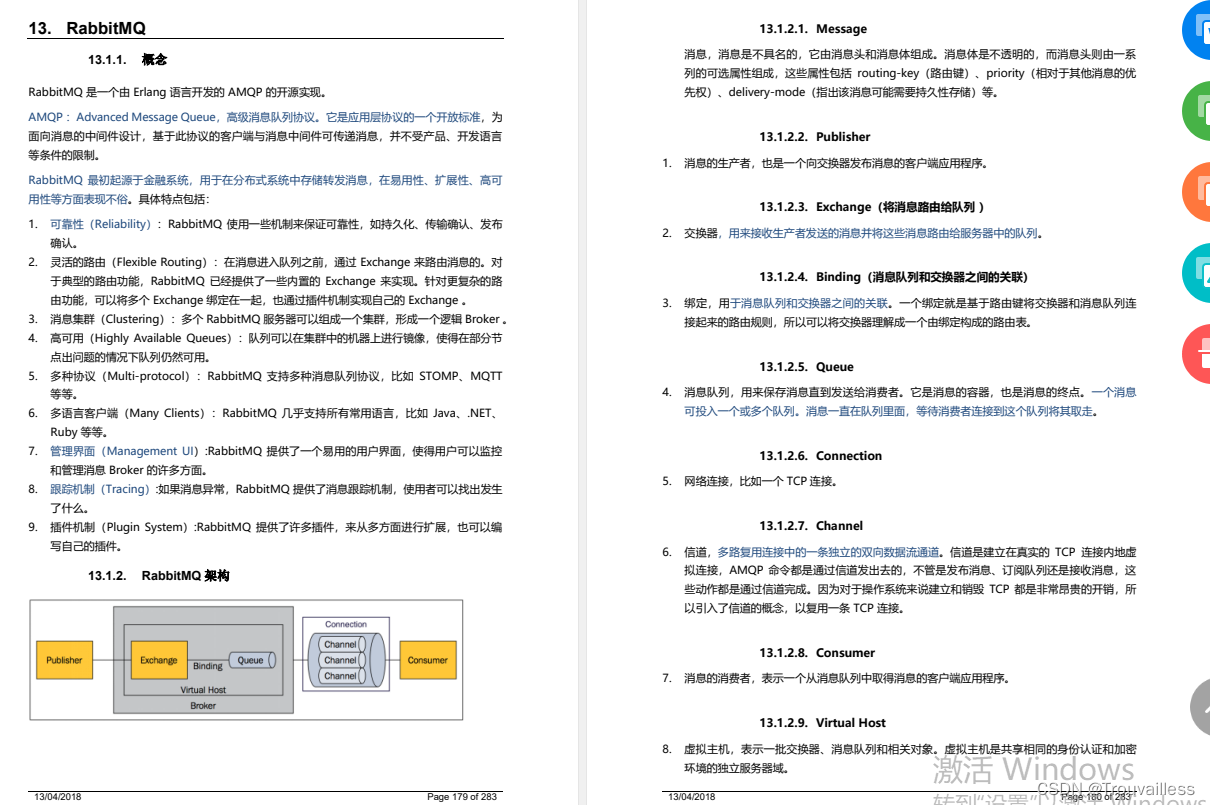The width and height of the screenshot is (1210, 805).
Task: Click the green round floating button
Action: point(1197,111)
